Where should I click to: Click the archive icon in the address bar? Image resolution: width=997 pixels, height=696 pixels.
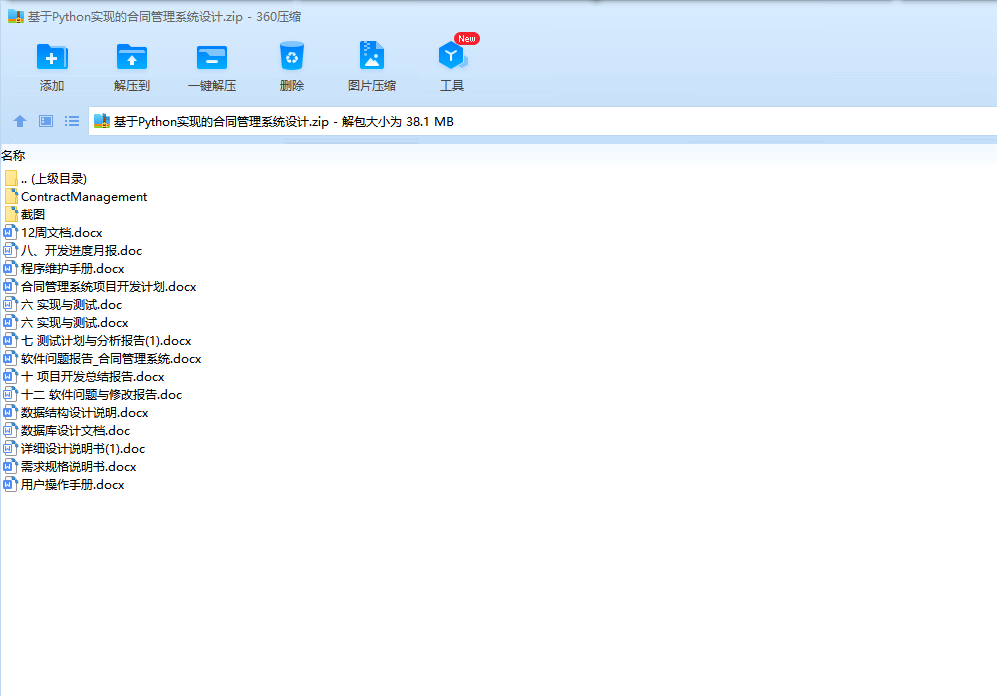click(x=102, y=121)
